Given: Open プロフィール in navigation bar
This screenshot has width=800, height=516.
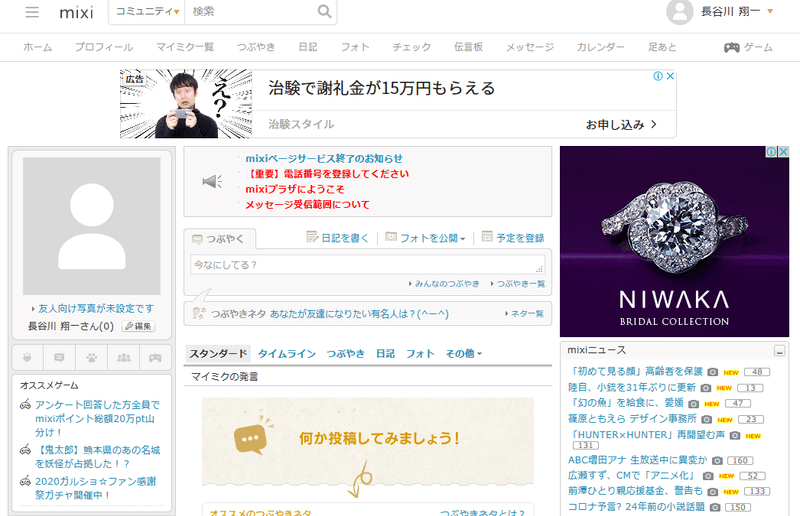Looking at the screenshot, I should (x=104, y=47).
